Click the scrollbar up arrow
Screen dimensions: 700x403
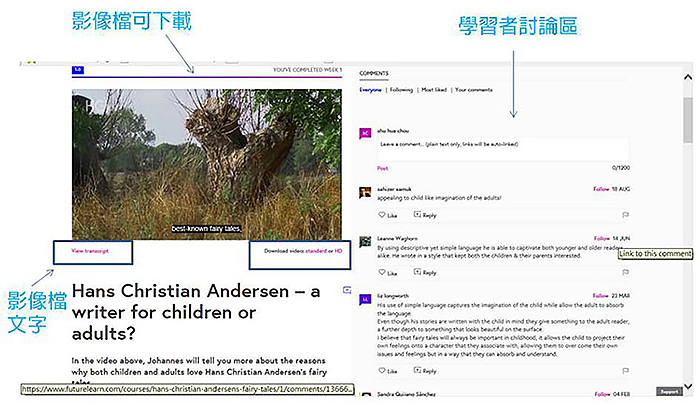(688, 78)
